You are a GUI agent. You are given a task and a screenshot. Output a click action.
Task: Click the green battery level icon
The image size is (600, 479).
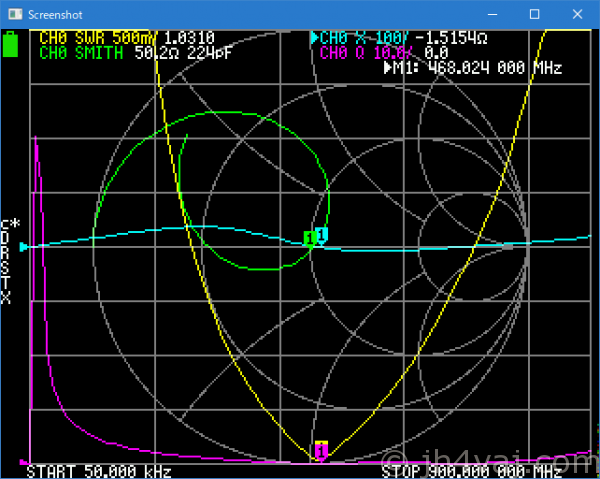click(12, 44)
